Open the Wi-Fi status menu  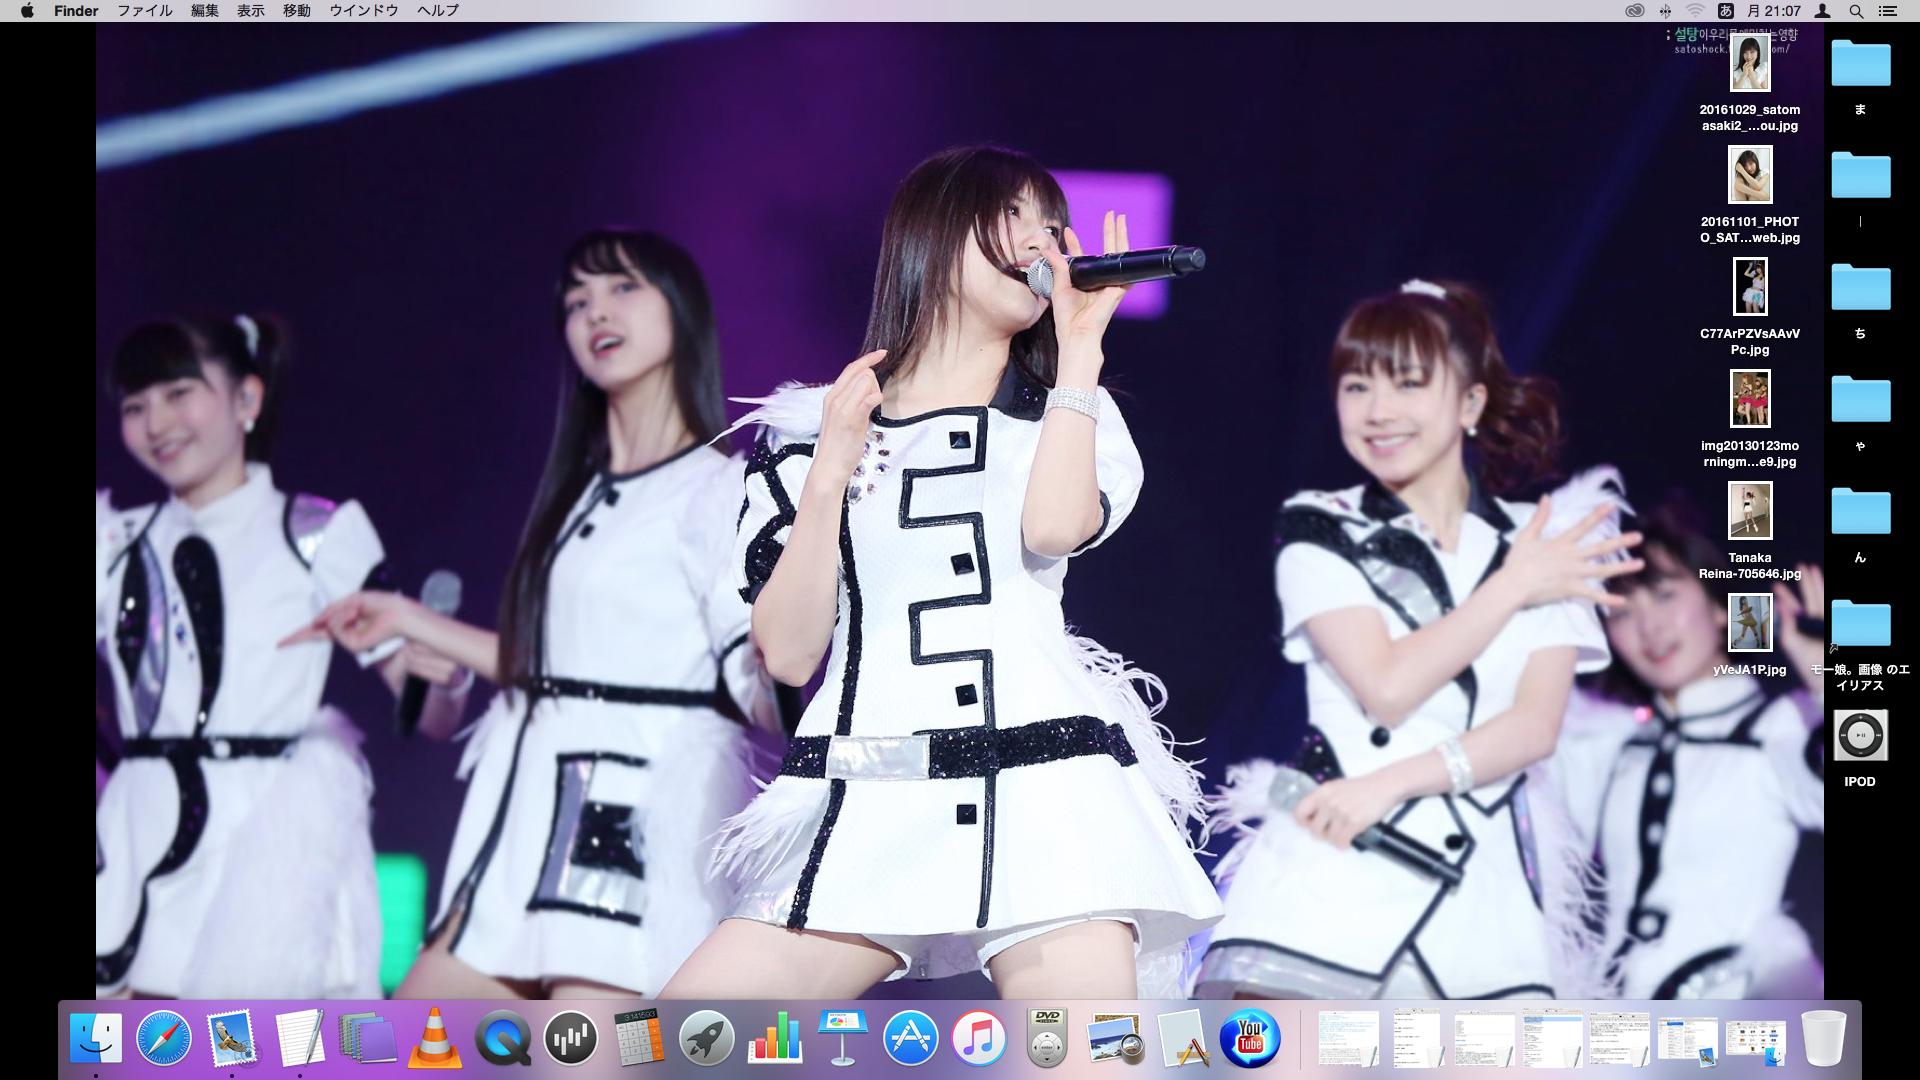[1695, 11]
